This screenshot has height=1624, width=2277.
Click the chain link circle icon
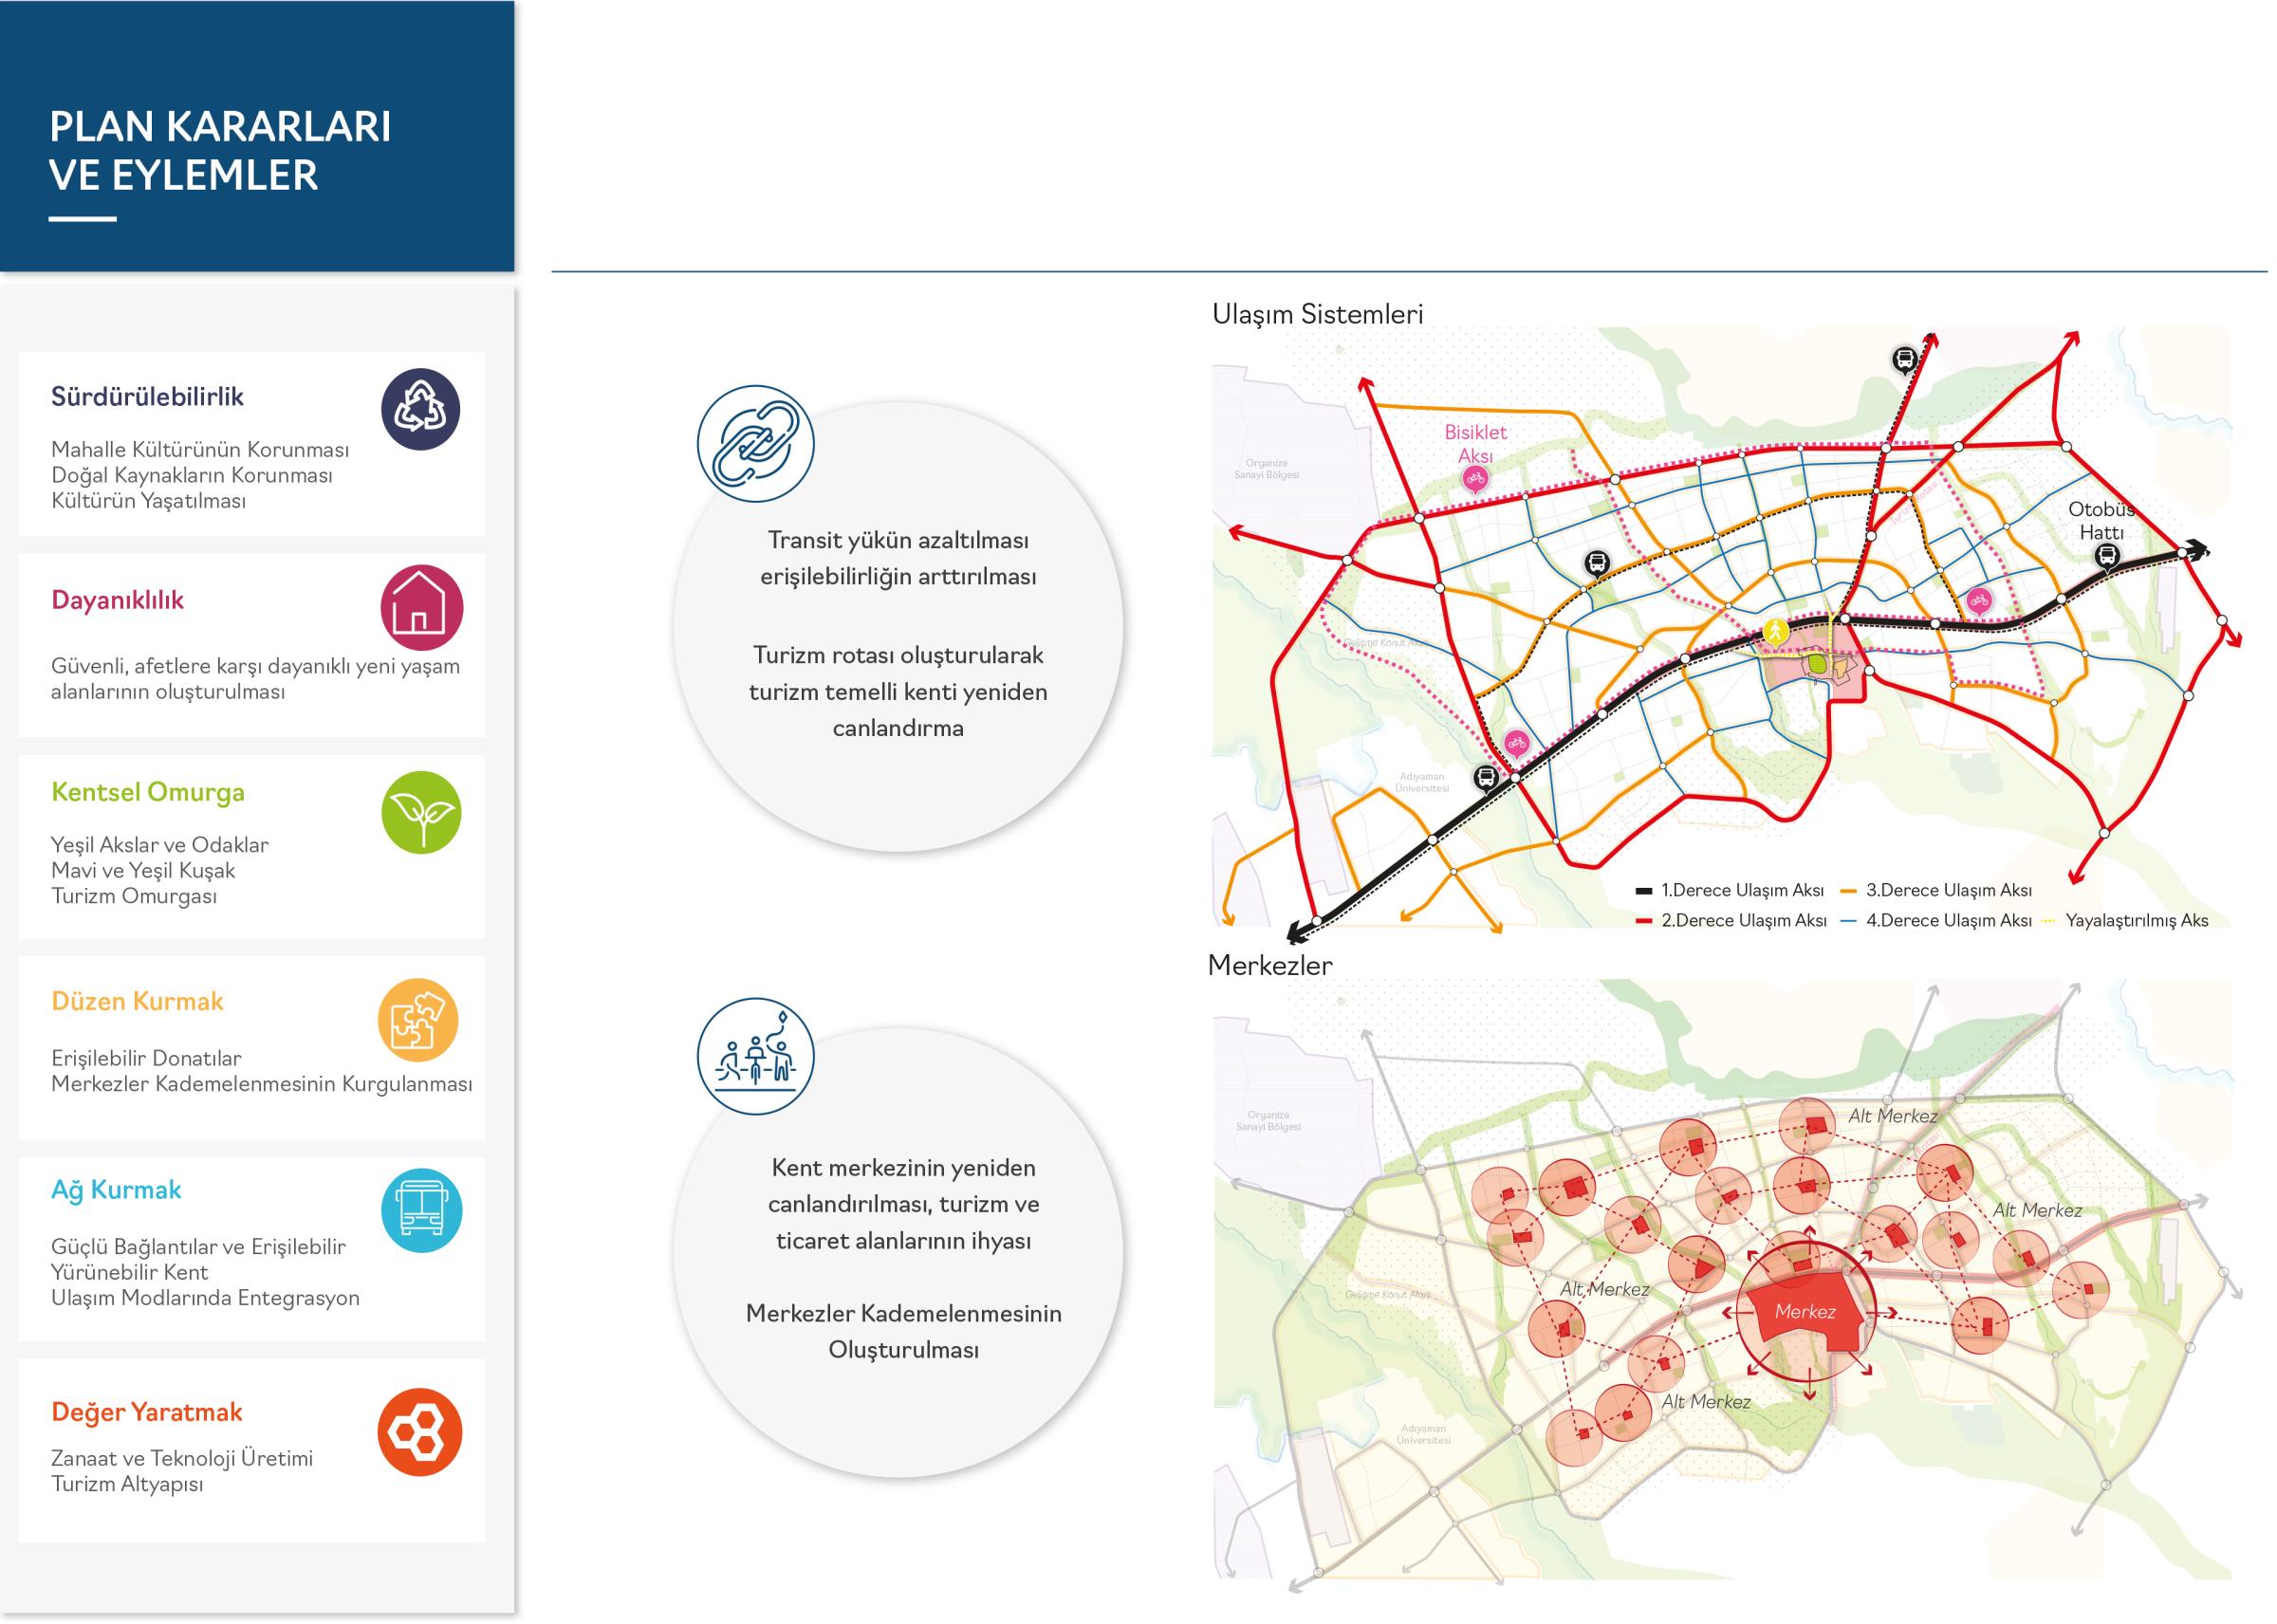(755, 444)
